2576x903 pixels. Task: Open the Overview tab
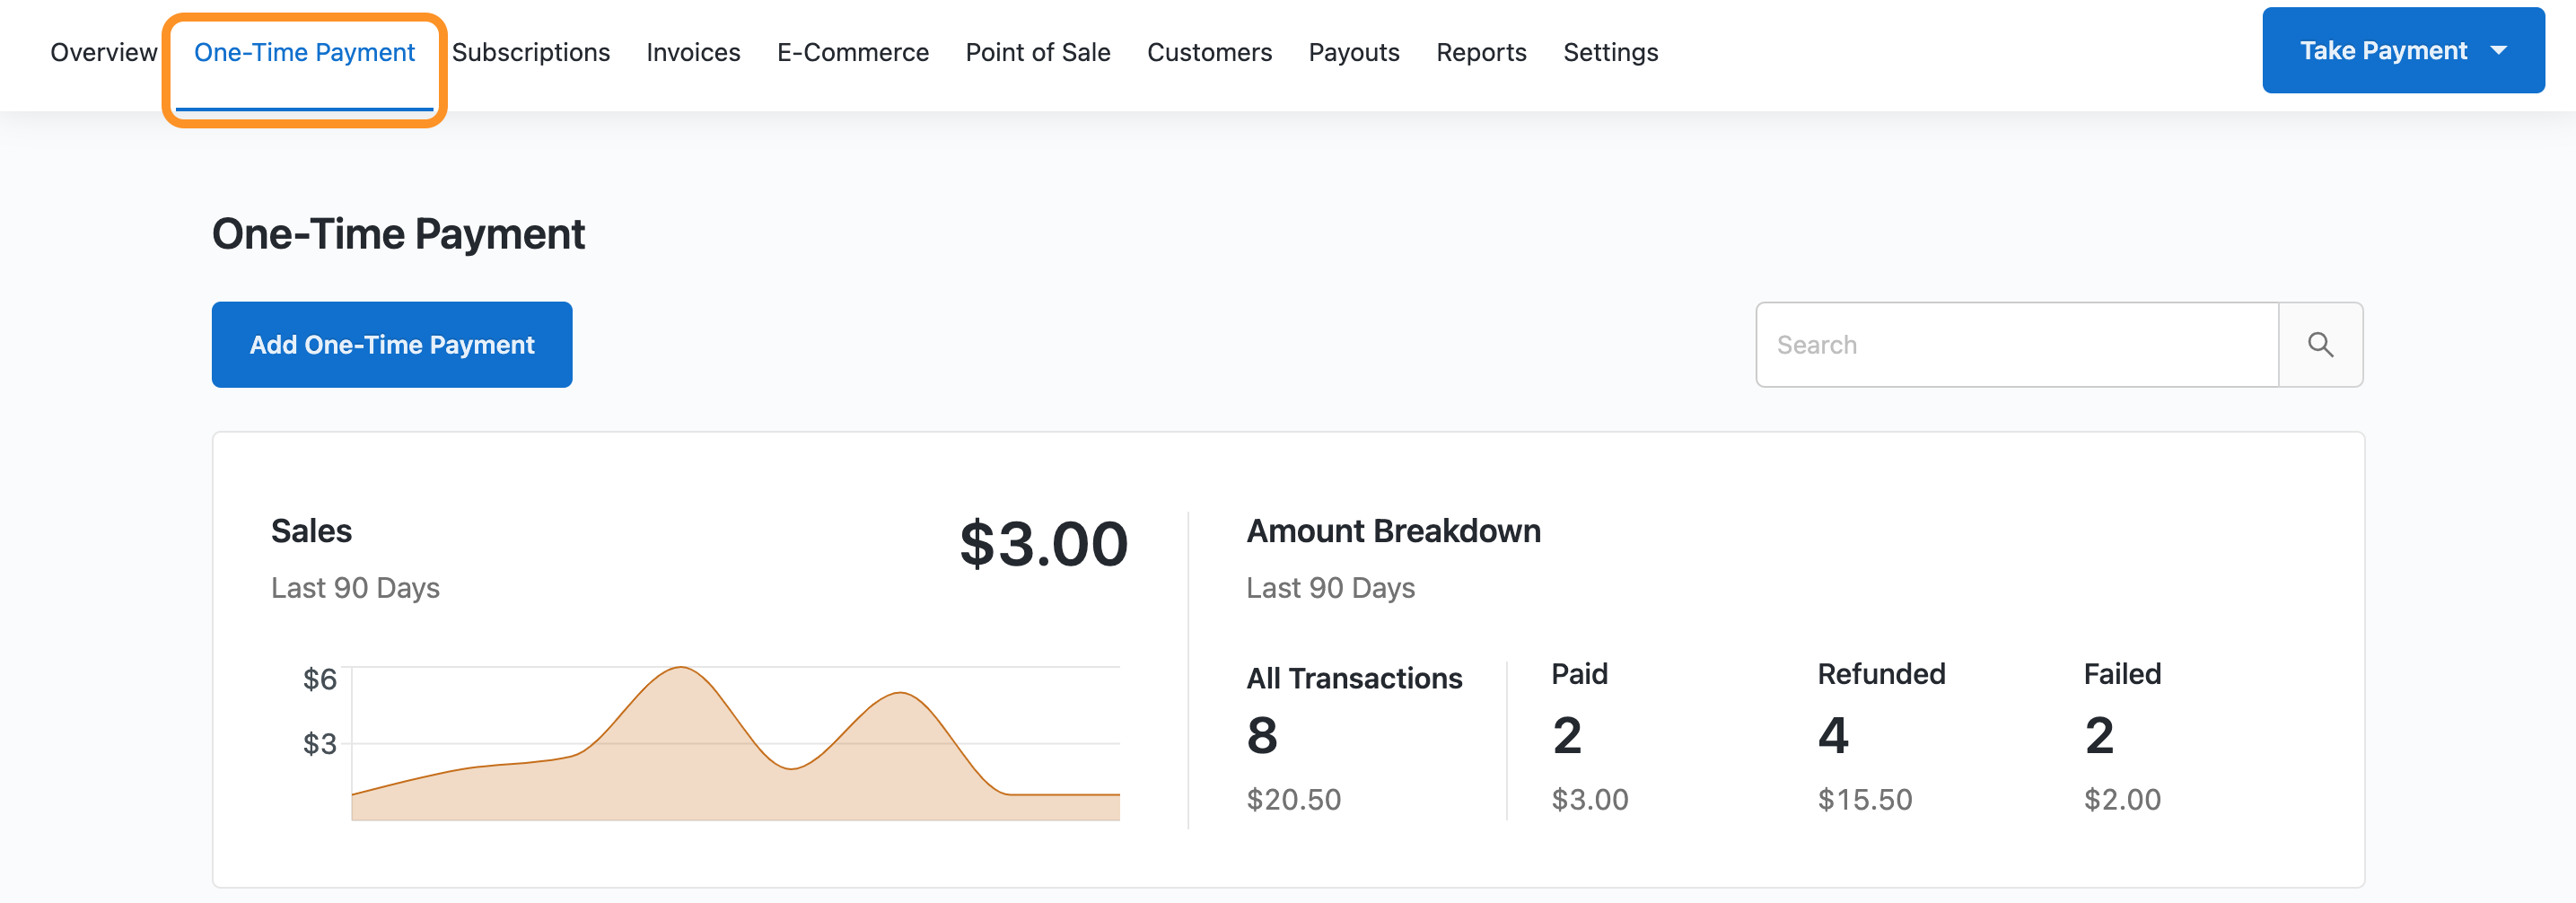point(103,52)
